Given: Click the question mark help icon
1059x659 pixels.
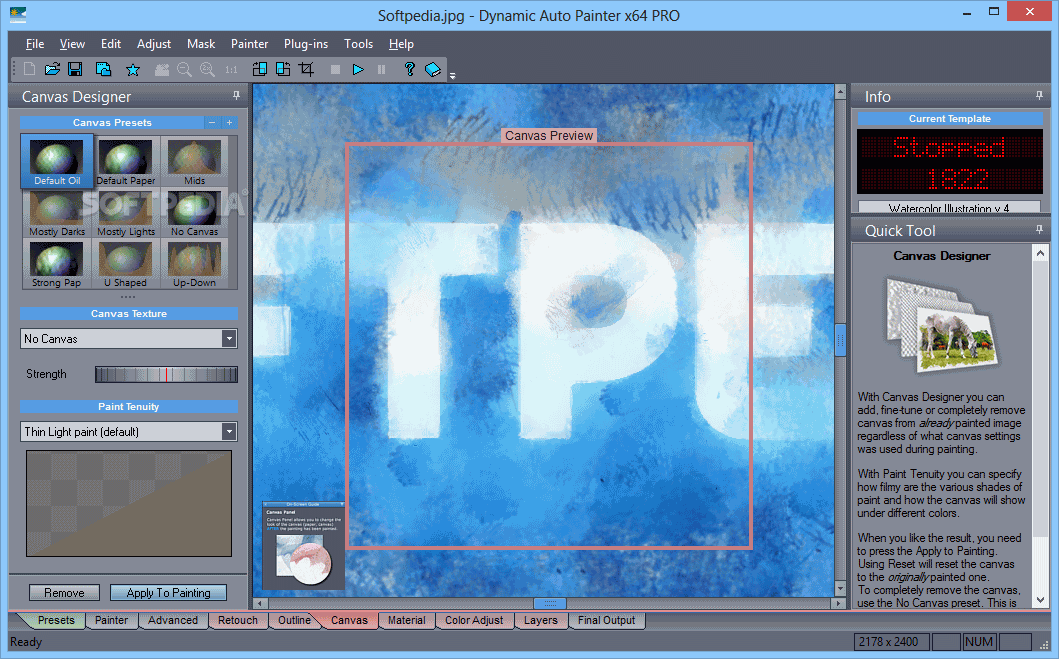Looking at the screenshot, I should coord(409,69).
